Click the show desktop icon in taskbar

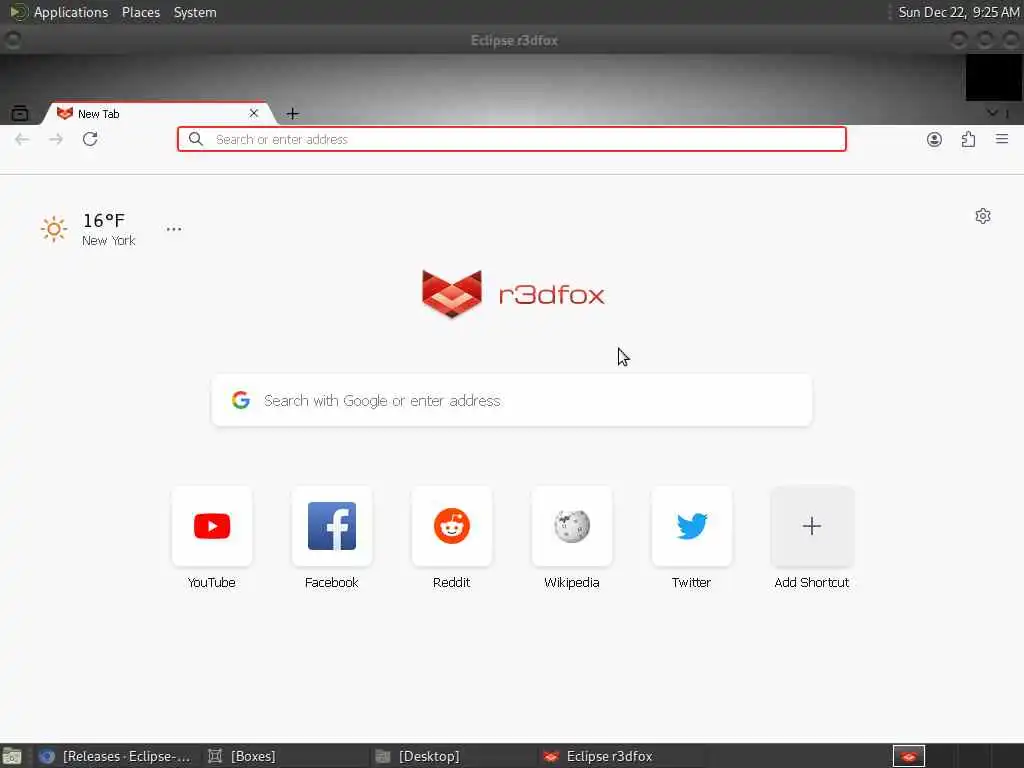pos(12,757)
